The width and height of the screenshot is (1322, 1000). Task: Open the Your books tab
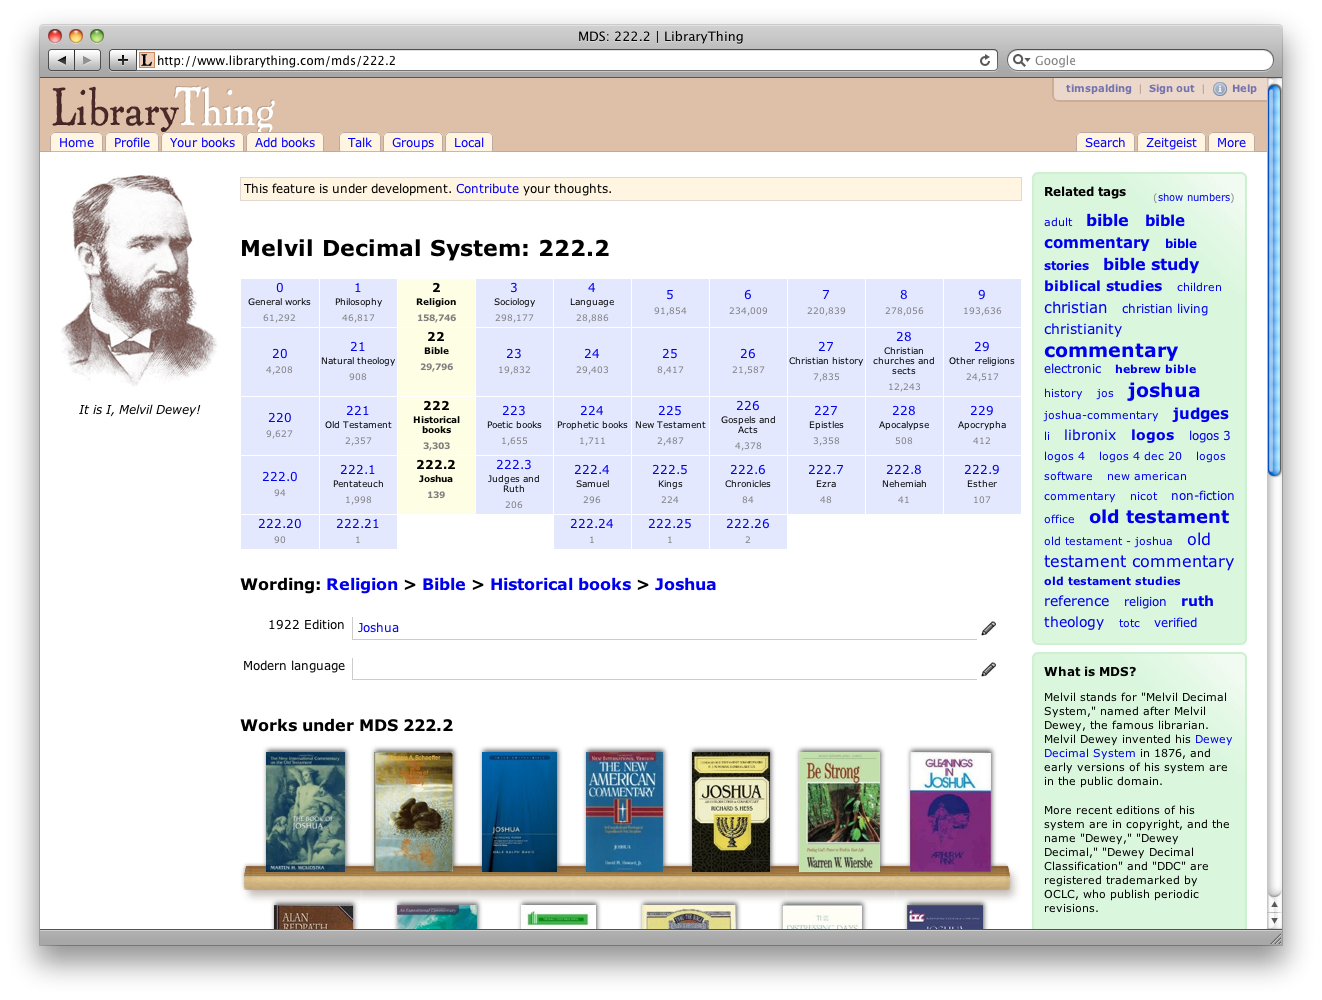click(x=202, y=142)
